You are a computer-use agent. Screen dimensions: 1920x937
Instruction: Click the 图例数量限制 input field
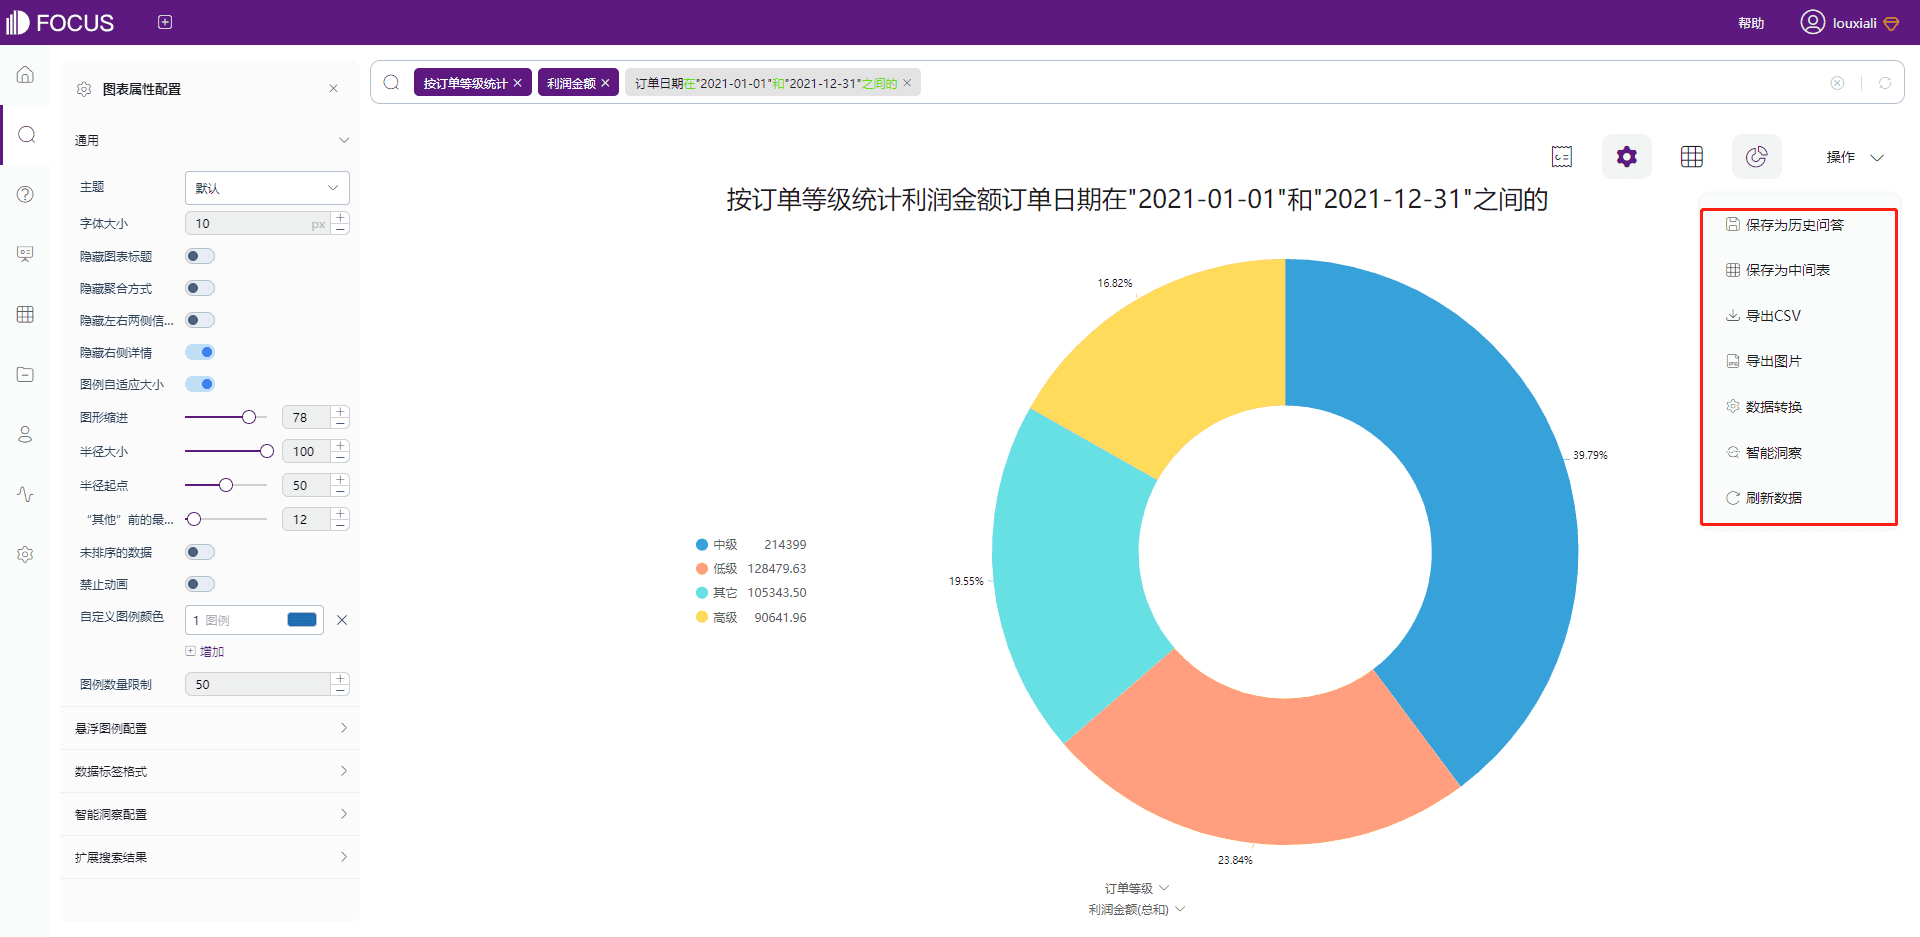coord(258,684)
